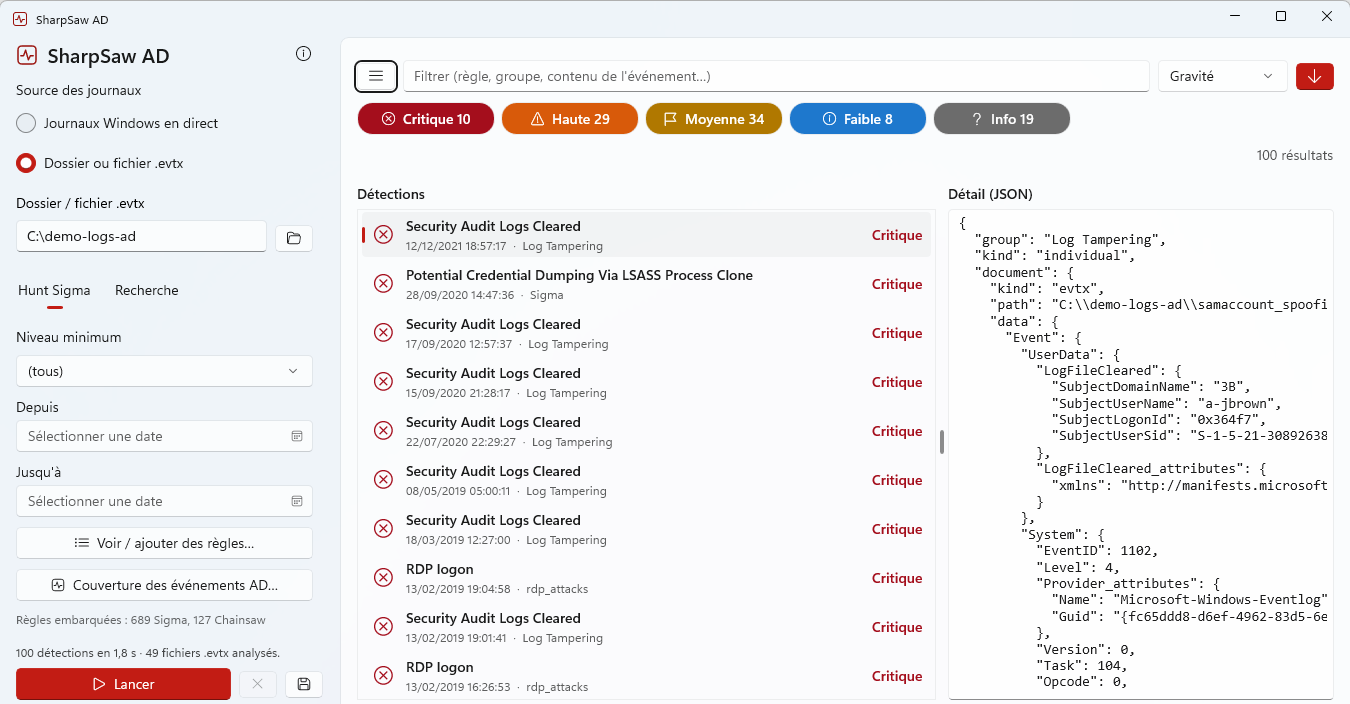
Task: Open the Niveau minimum (tous) dropdown
Action: (164, 371)
